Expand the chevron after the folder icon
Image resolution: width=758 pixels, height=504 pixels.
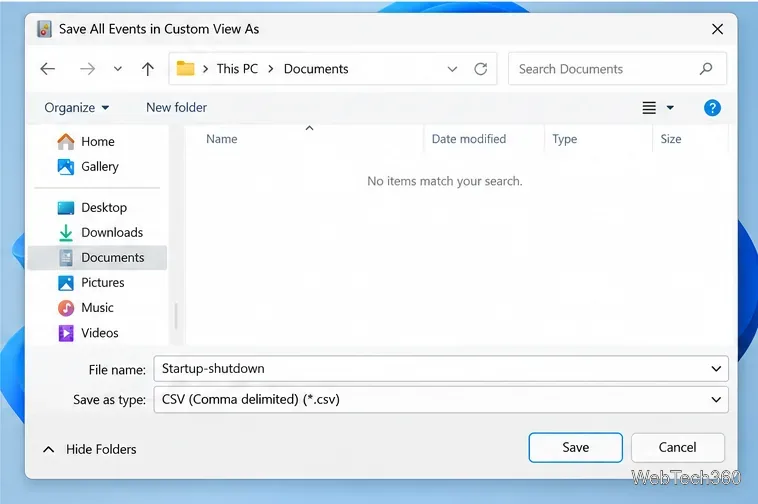pyautogui.click(x=205, y=69)
